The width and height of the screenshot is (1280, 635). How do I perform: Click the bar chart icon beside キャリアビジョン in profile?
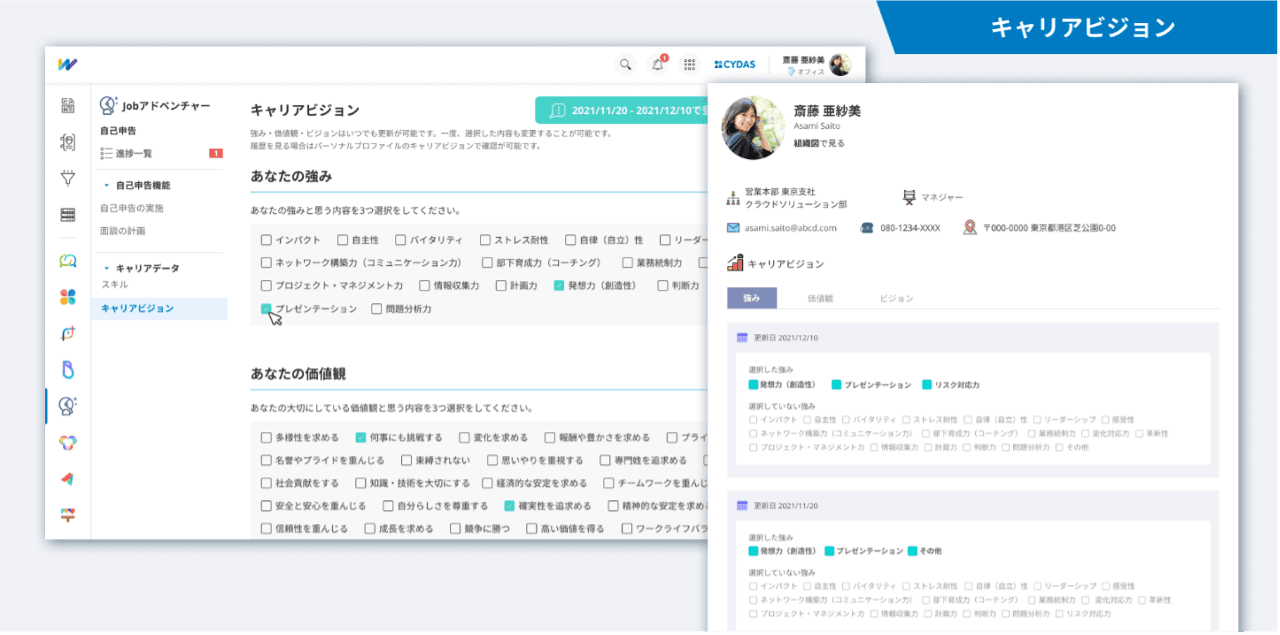click(735, 263)
